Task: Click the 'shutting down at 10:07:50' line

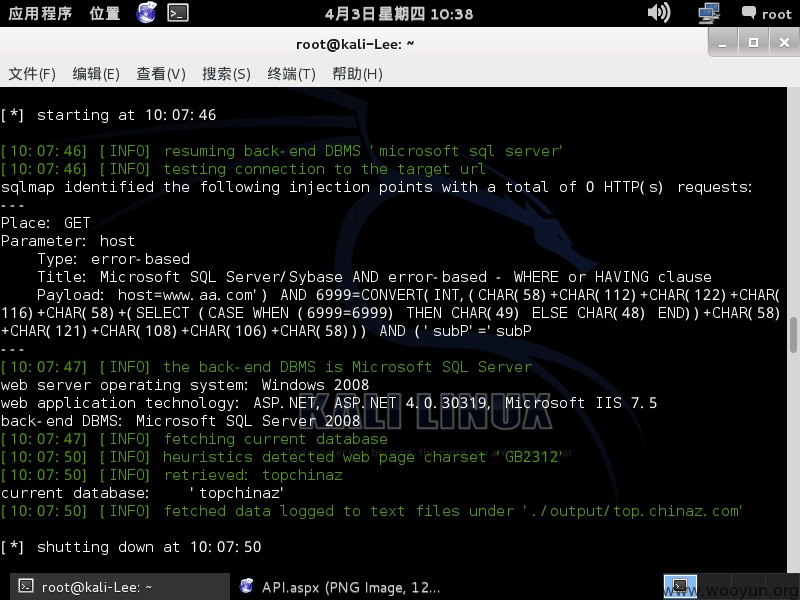Action: pyautogui.click(x=131, y=547)
